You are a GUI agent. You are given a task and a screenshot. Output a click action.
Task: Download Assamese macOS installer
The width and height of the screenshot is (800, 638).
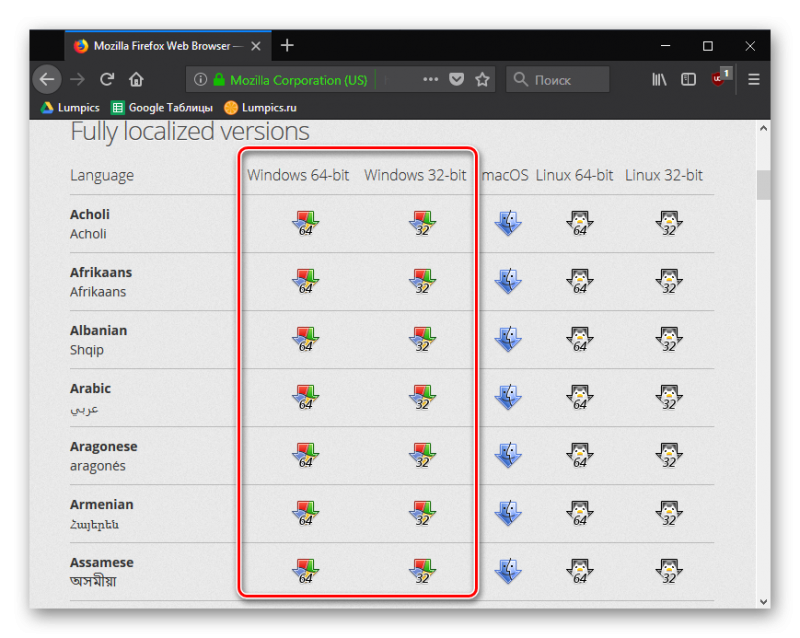[508, 572]
